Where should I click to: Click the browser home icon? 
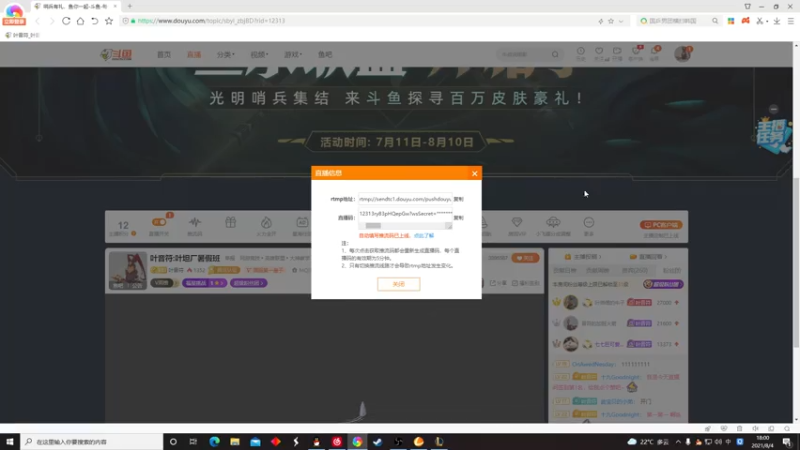point(81,21)
